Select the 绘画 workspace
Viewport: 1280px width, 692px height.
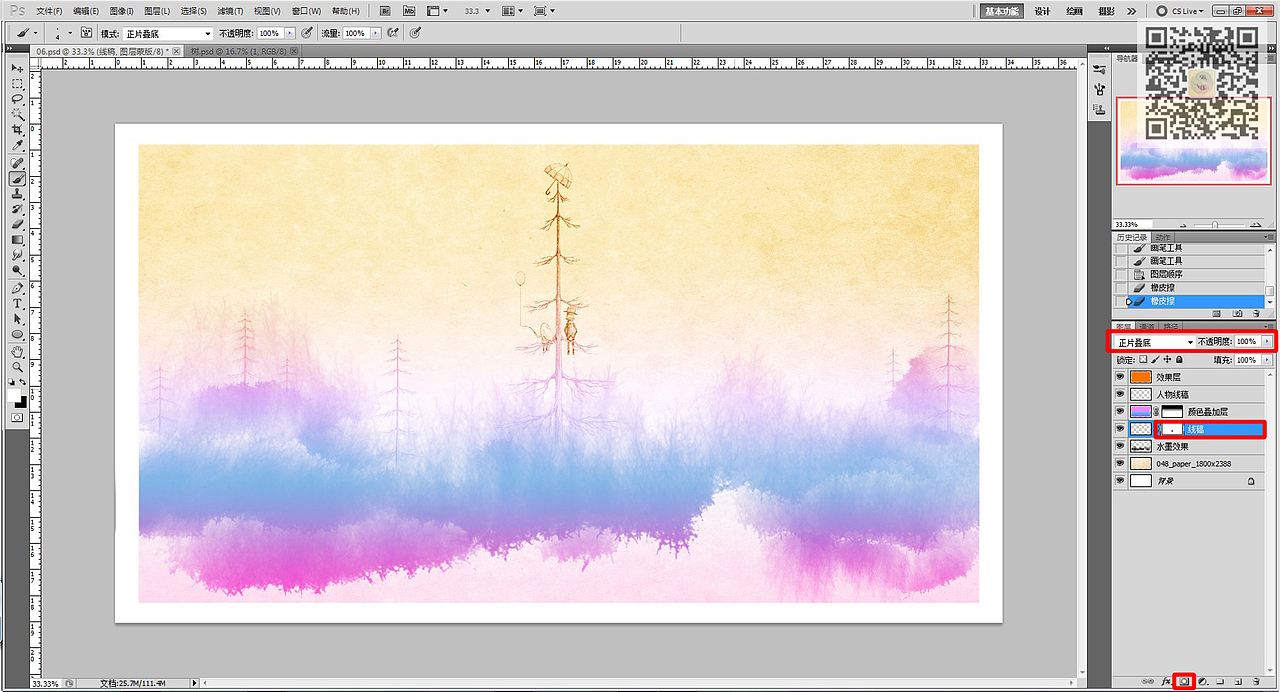(1074, 11)
